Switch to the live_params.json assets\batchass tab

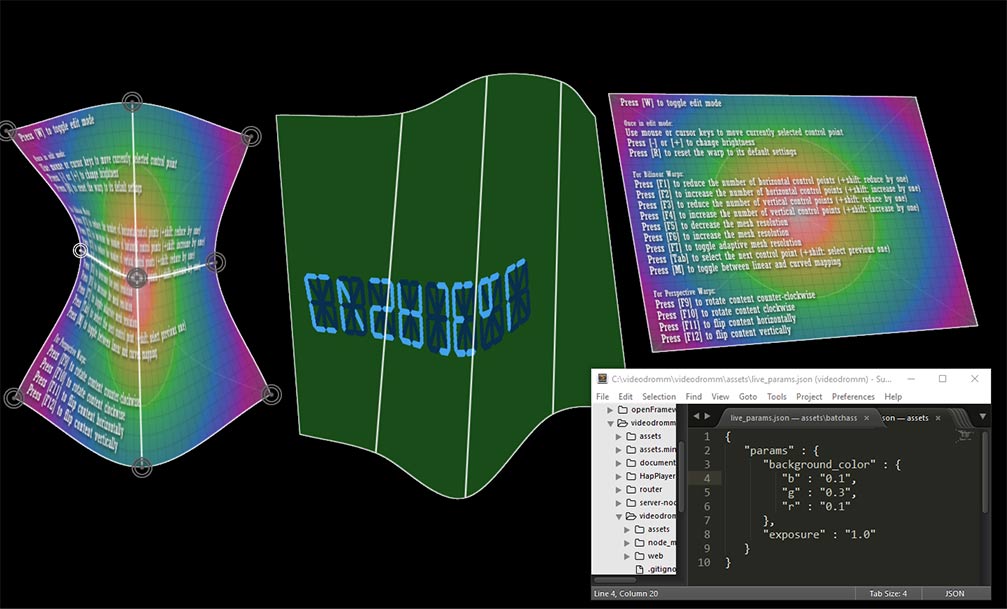point(793,417)
